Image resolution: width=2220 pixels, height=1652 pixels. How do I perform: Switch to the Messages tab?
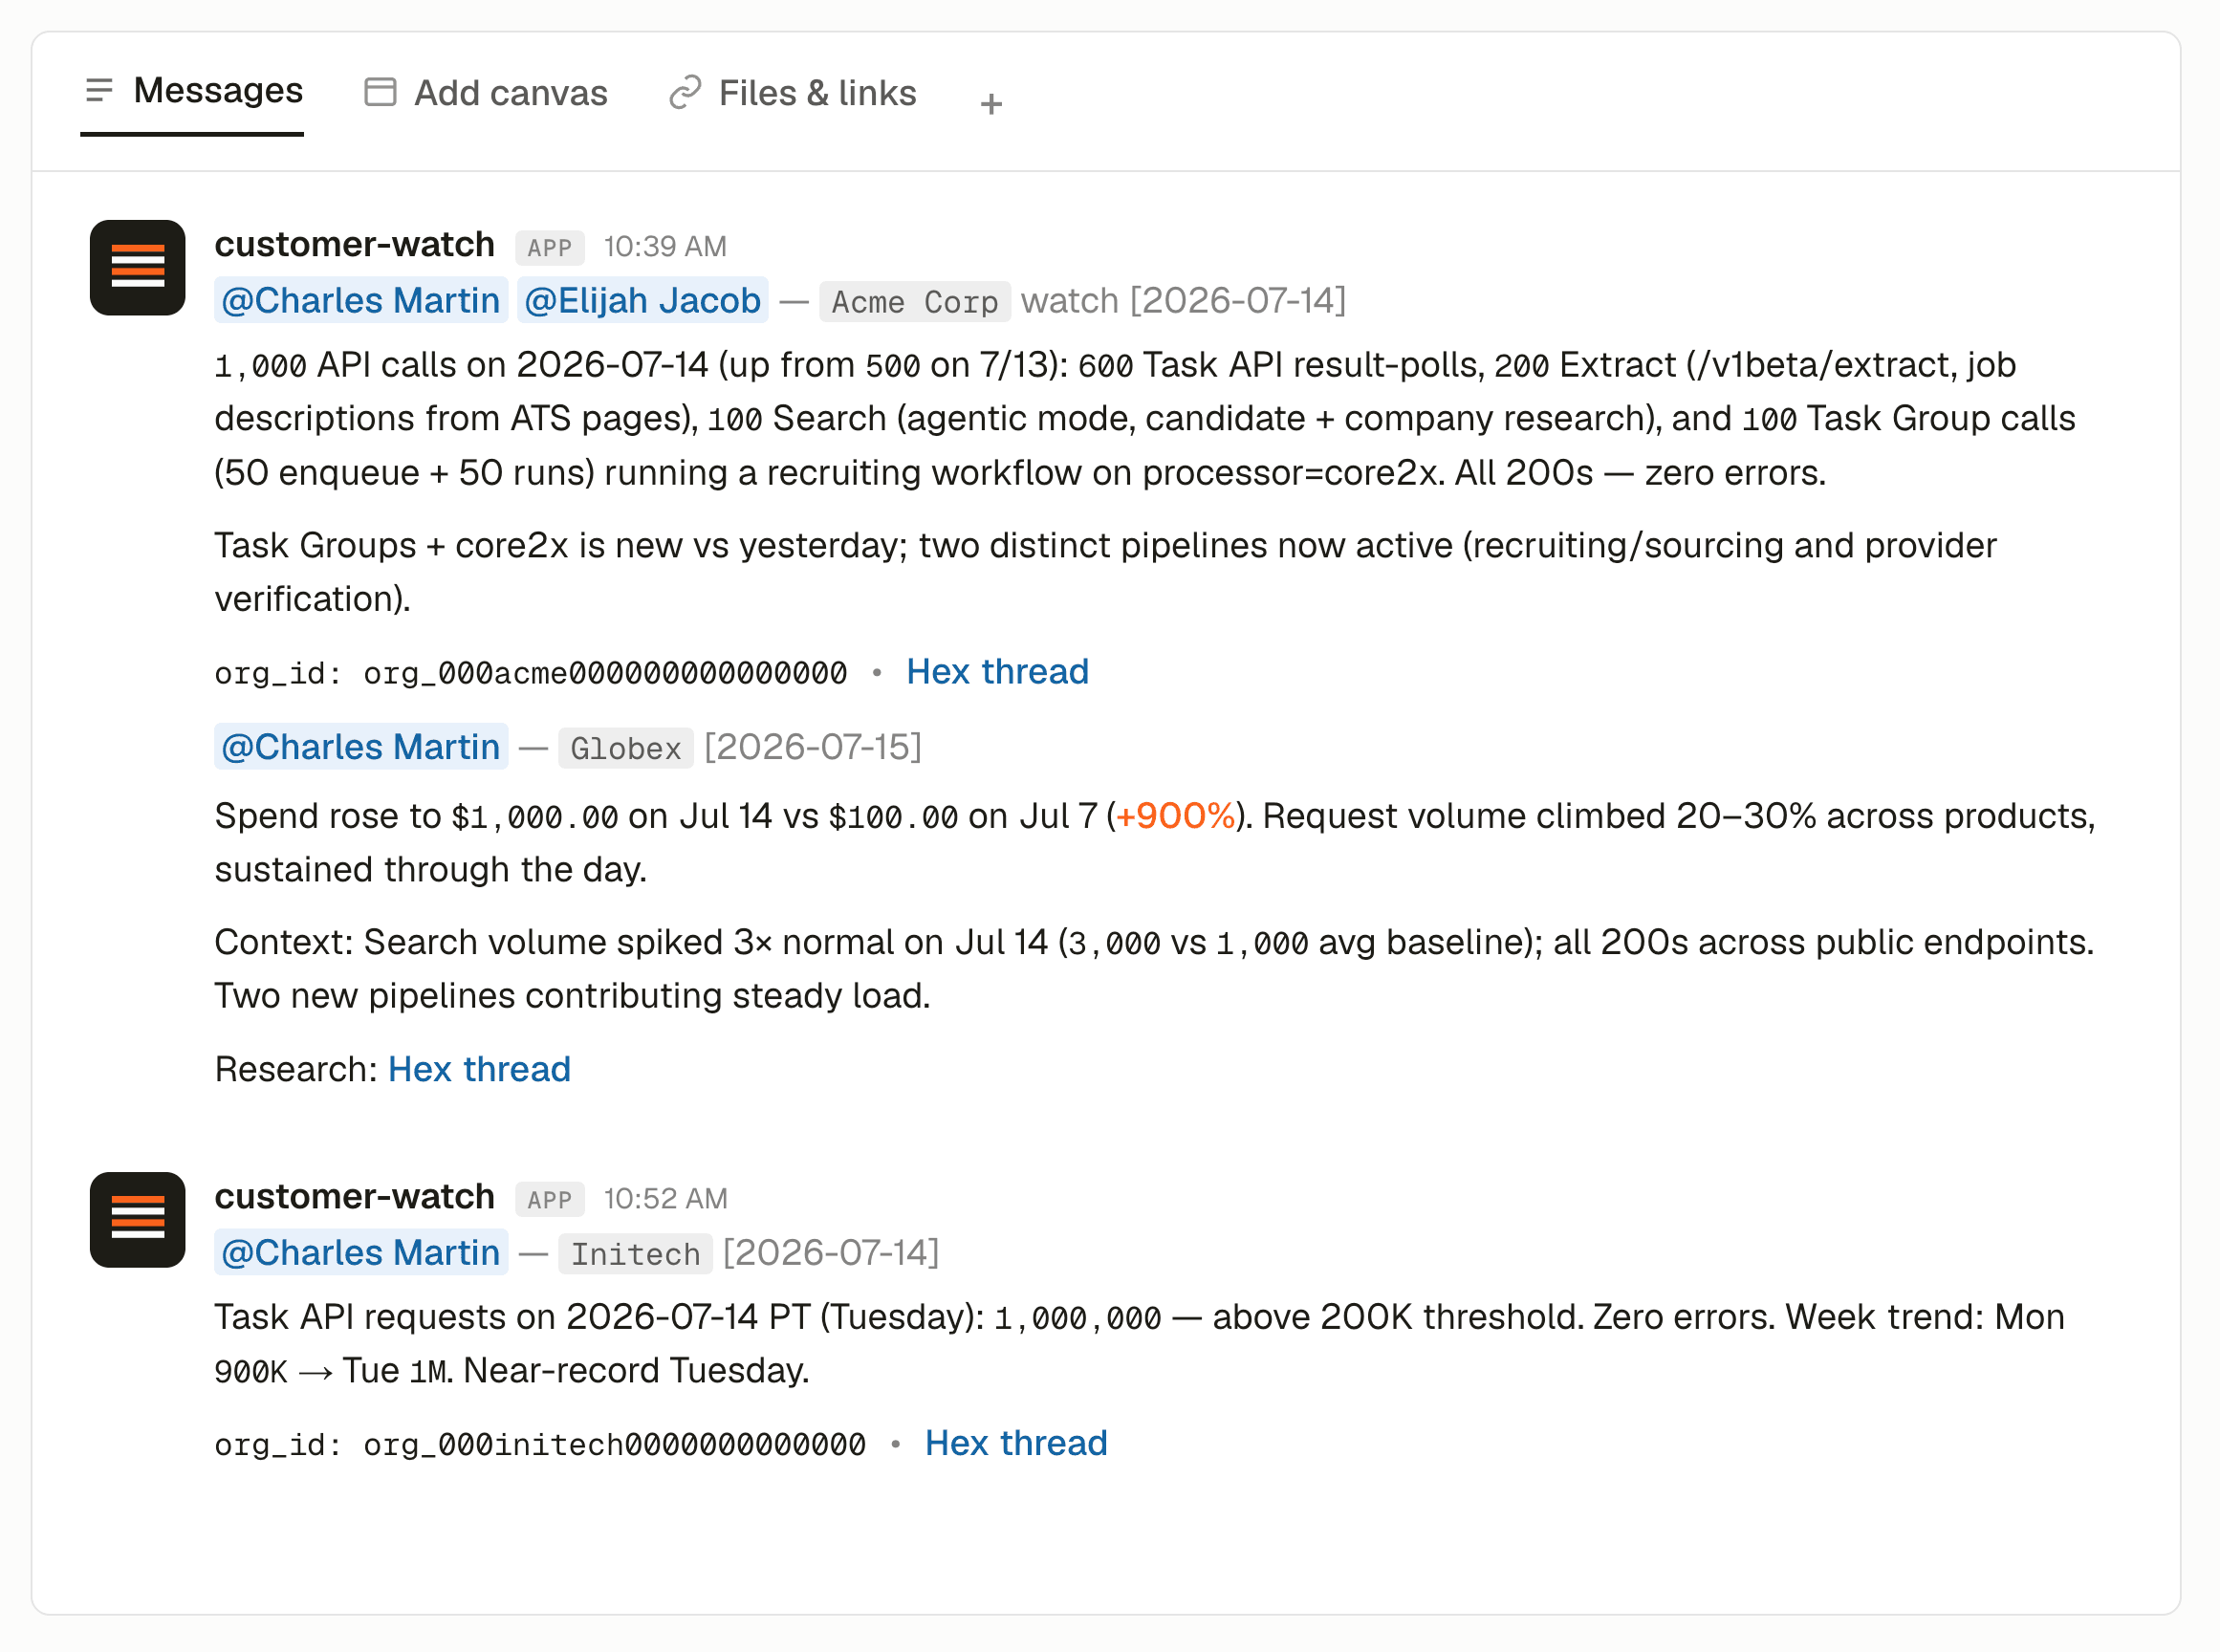(193, 92)
